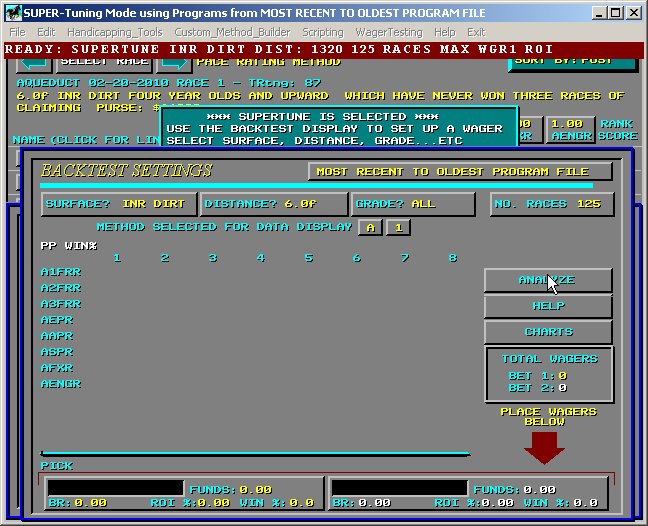Image resolution: width=648 pixels, height=526 pixels.
Task: Click the ANALYZE button
Action: point(548,280)
